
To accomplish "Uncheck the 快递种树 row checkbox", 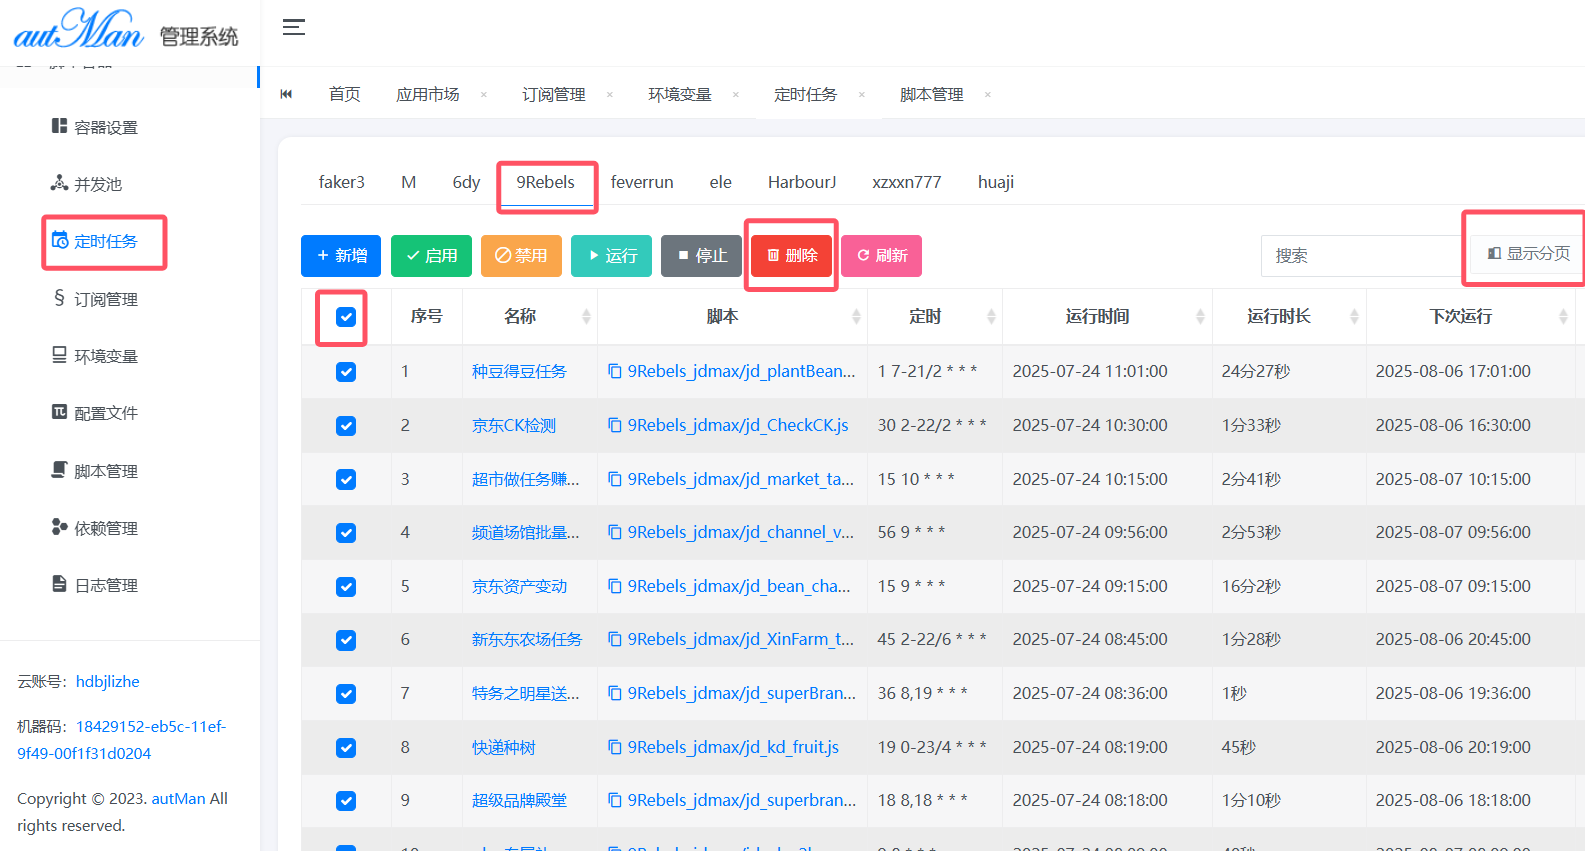I will pyautogui.click(x=346, y=748).
